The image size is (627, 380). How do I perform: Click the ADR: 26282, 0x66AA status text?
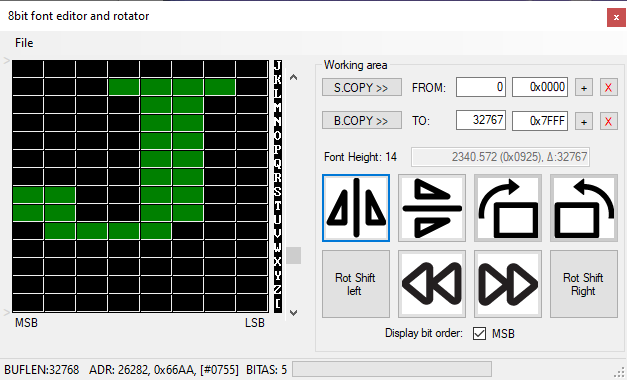(164, 370)
